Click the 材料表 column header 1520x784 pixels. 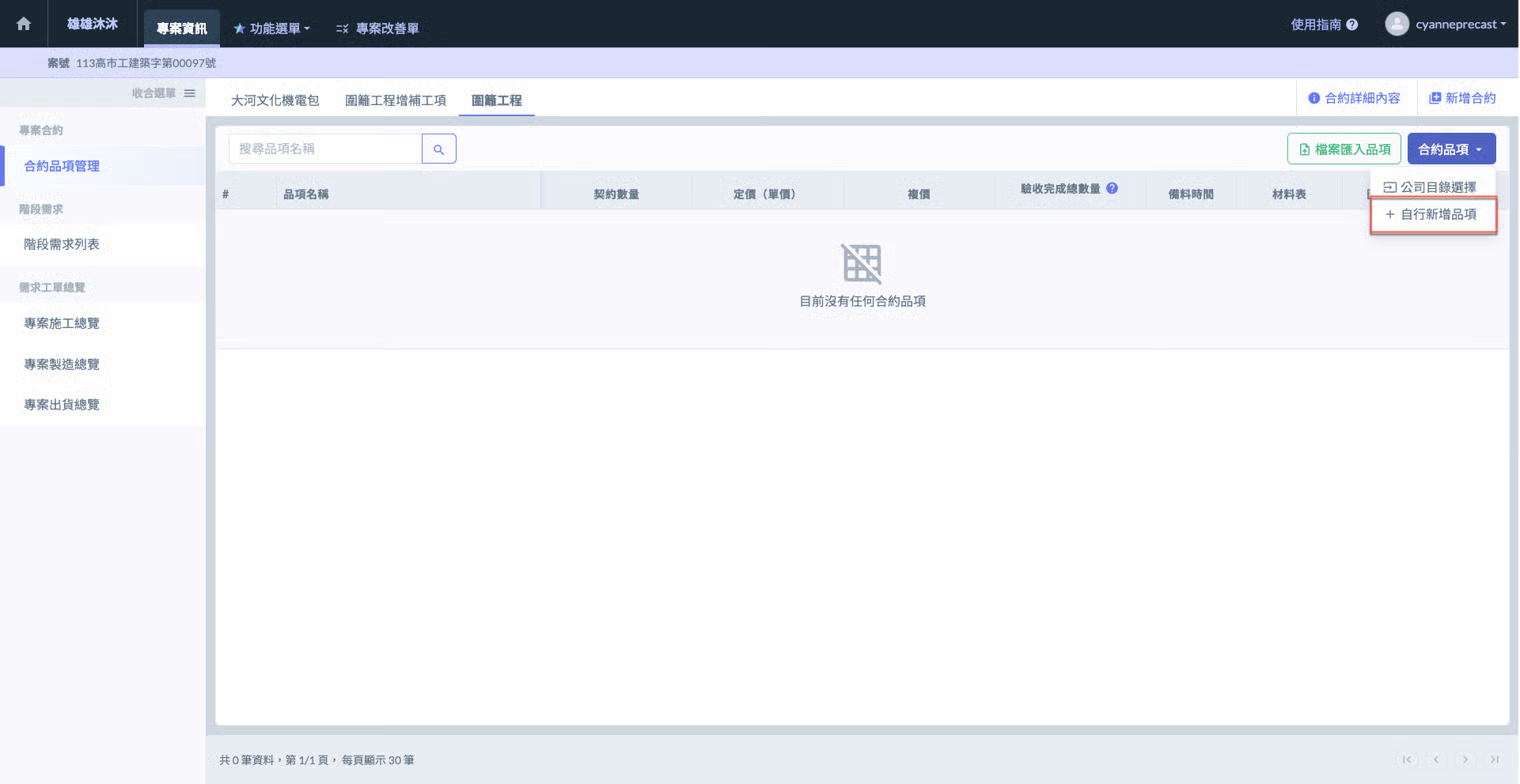[1289, 194]
